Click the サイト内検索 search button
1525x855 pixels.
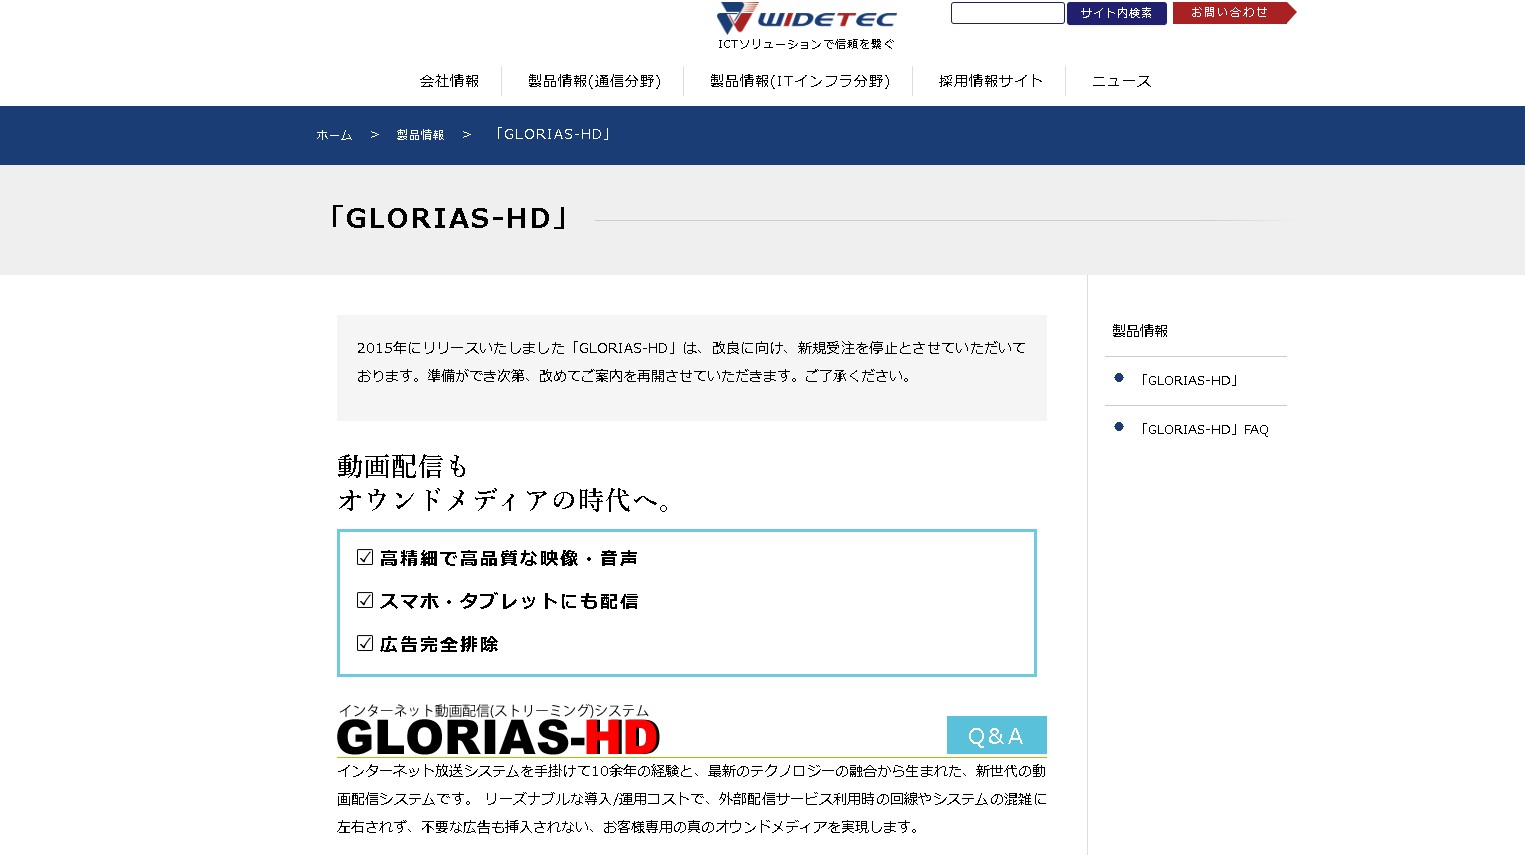click(1116, 13)
